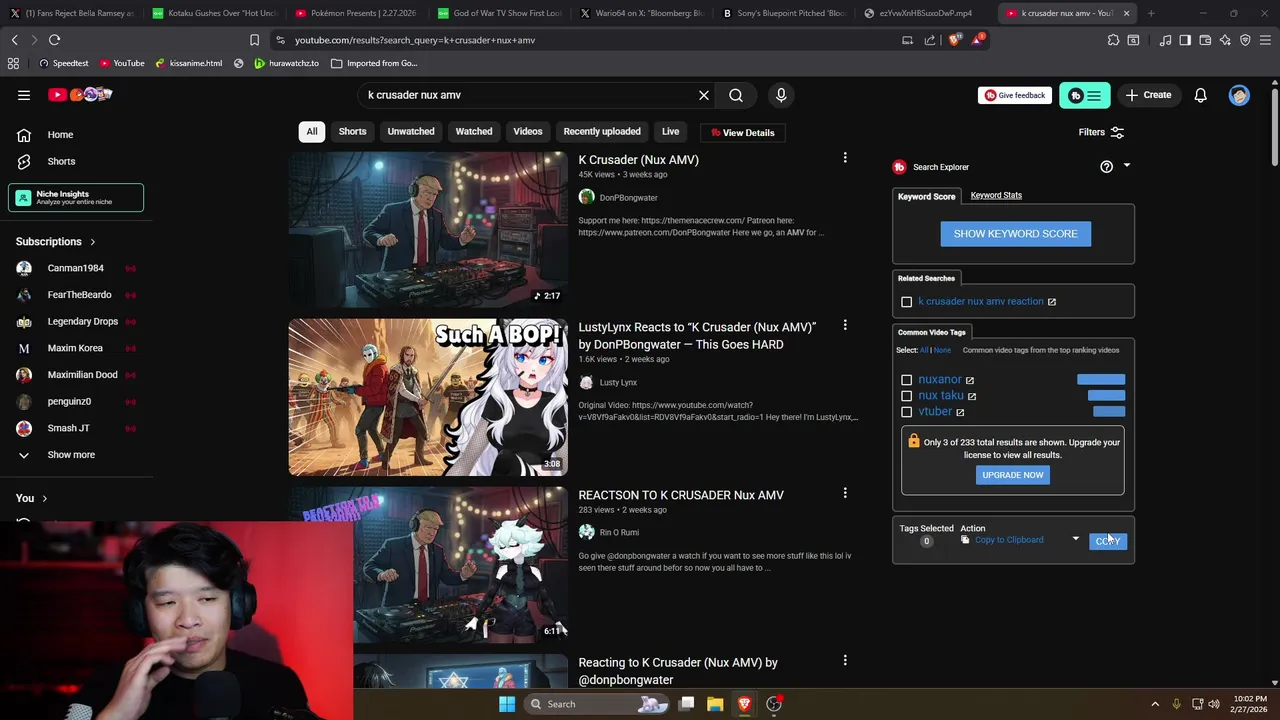
Task: Open the options menu for REACTSON TO K CRUSADER video
Action: tap(845, 493)
